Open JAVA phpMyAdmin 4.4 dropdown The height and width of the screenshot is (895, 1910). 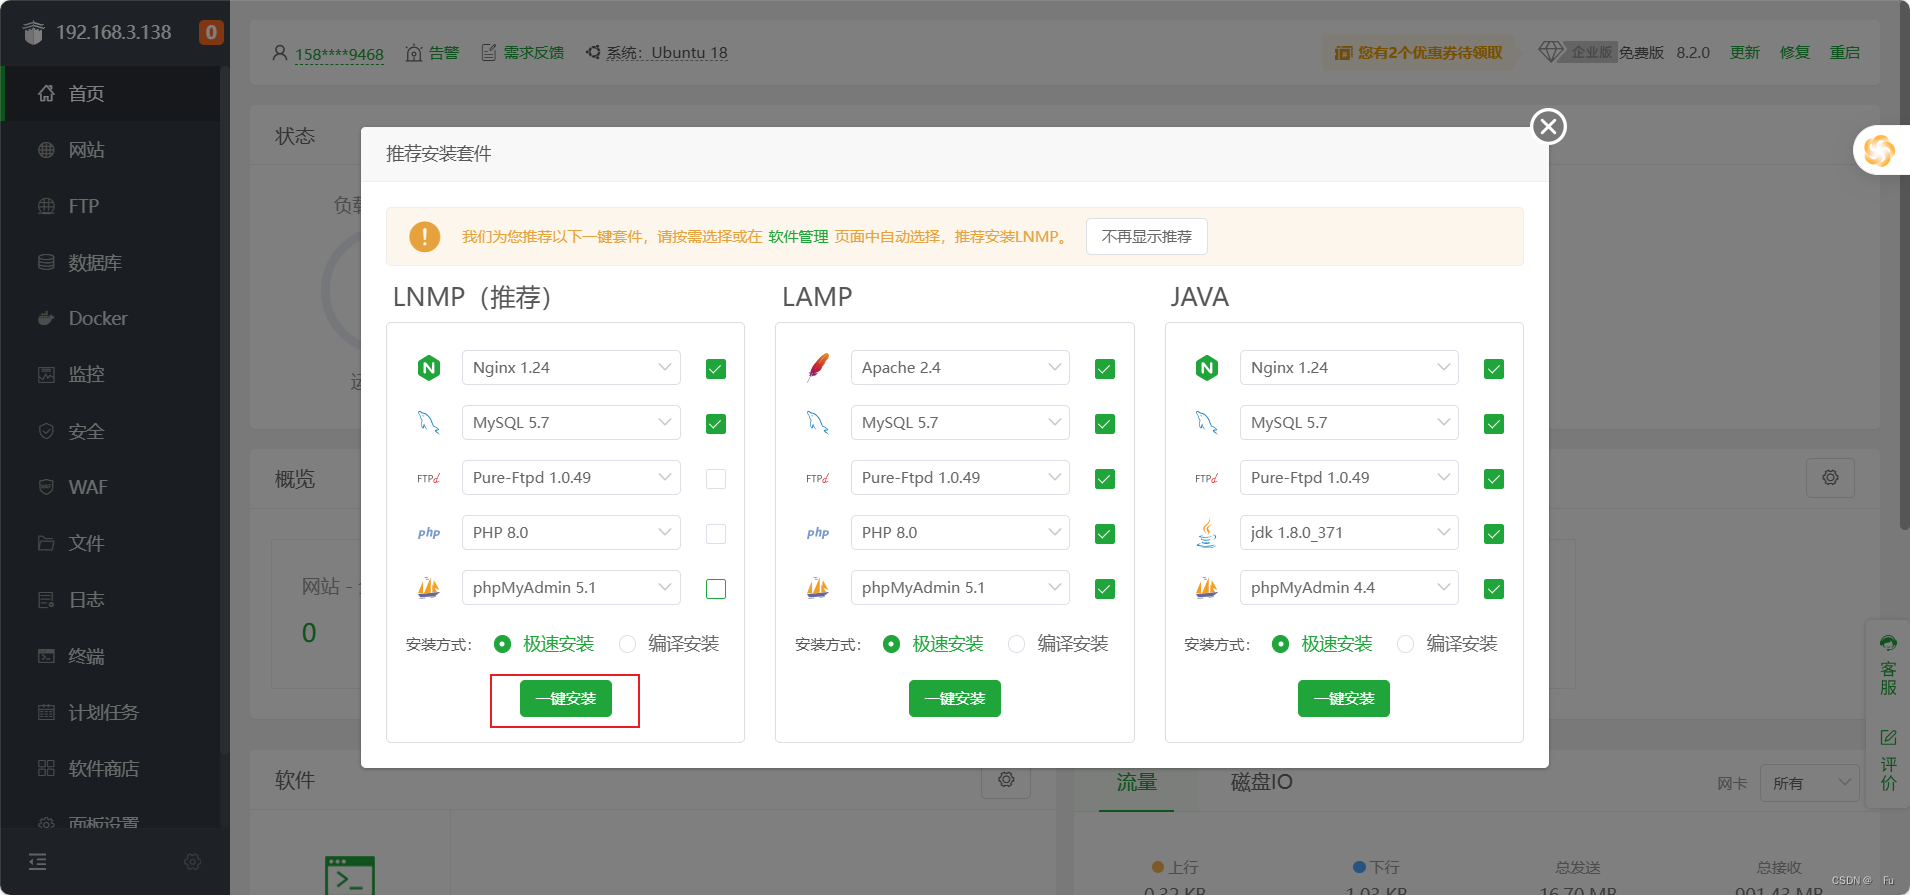1349,588
